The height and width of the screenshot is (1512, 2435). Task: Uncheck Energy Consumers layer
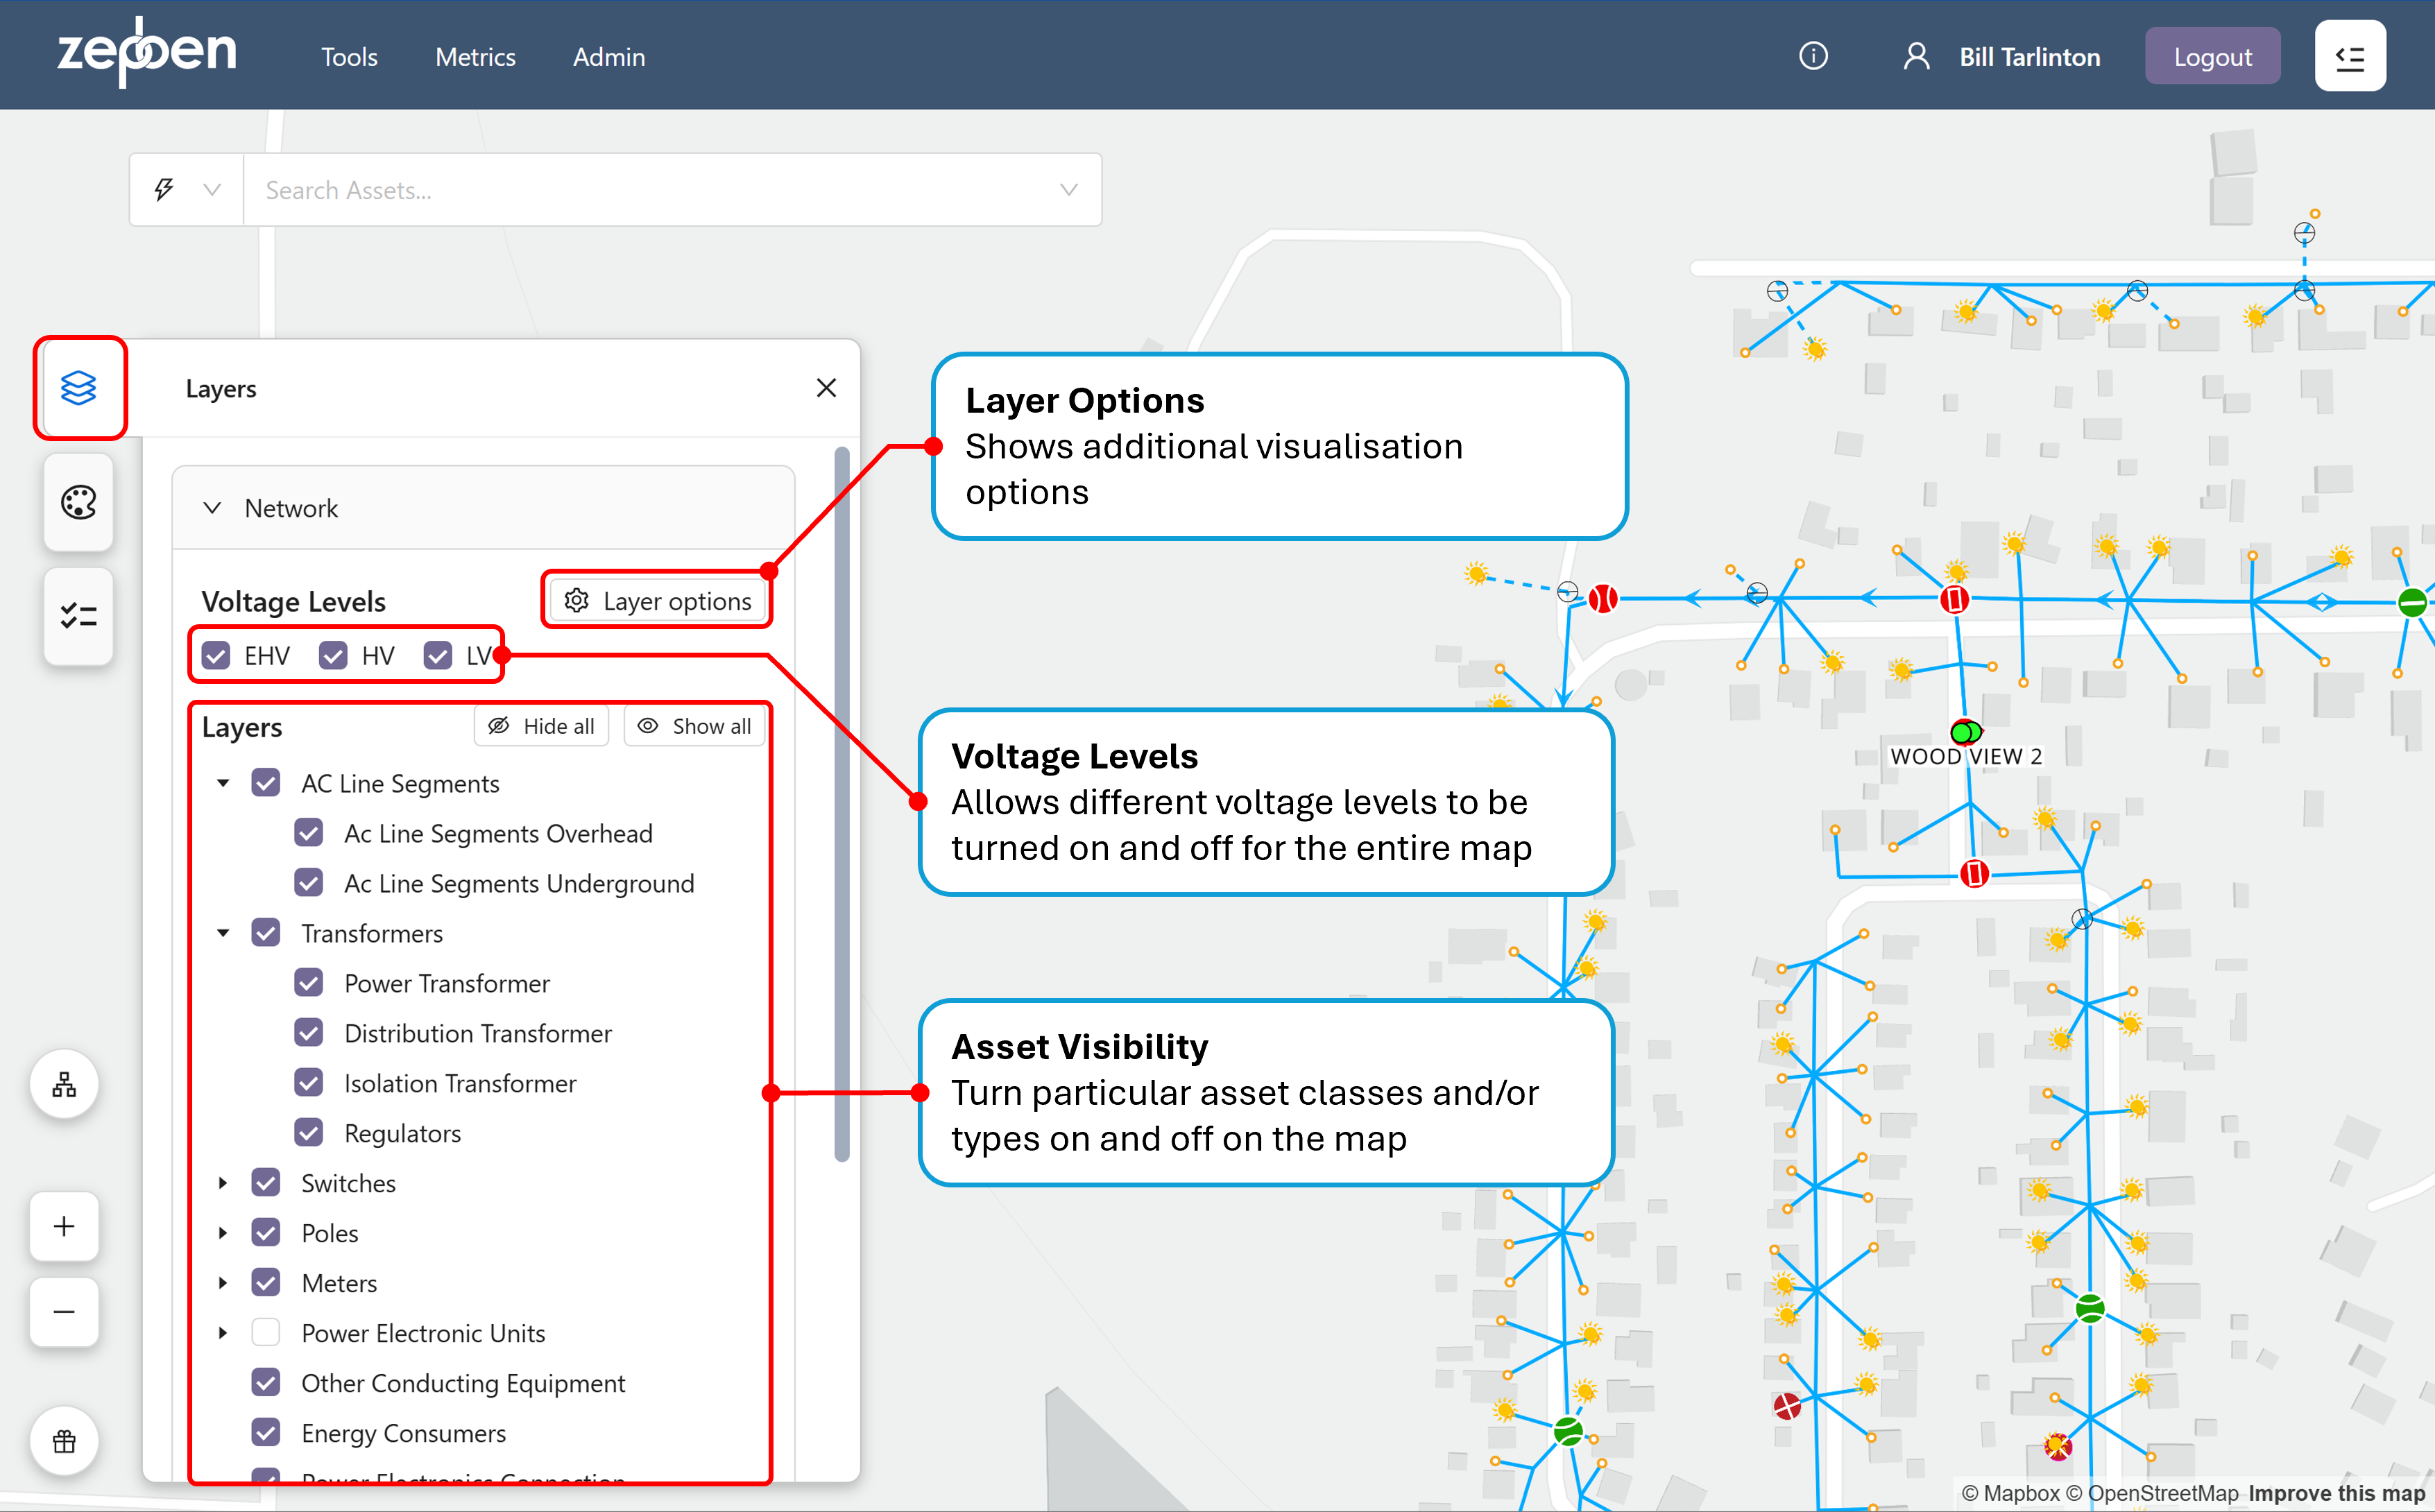[x=266, y=1433]
